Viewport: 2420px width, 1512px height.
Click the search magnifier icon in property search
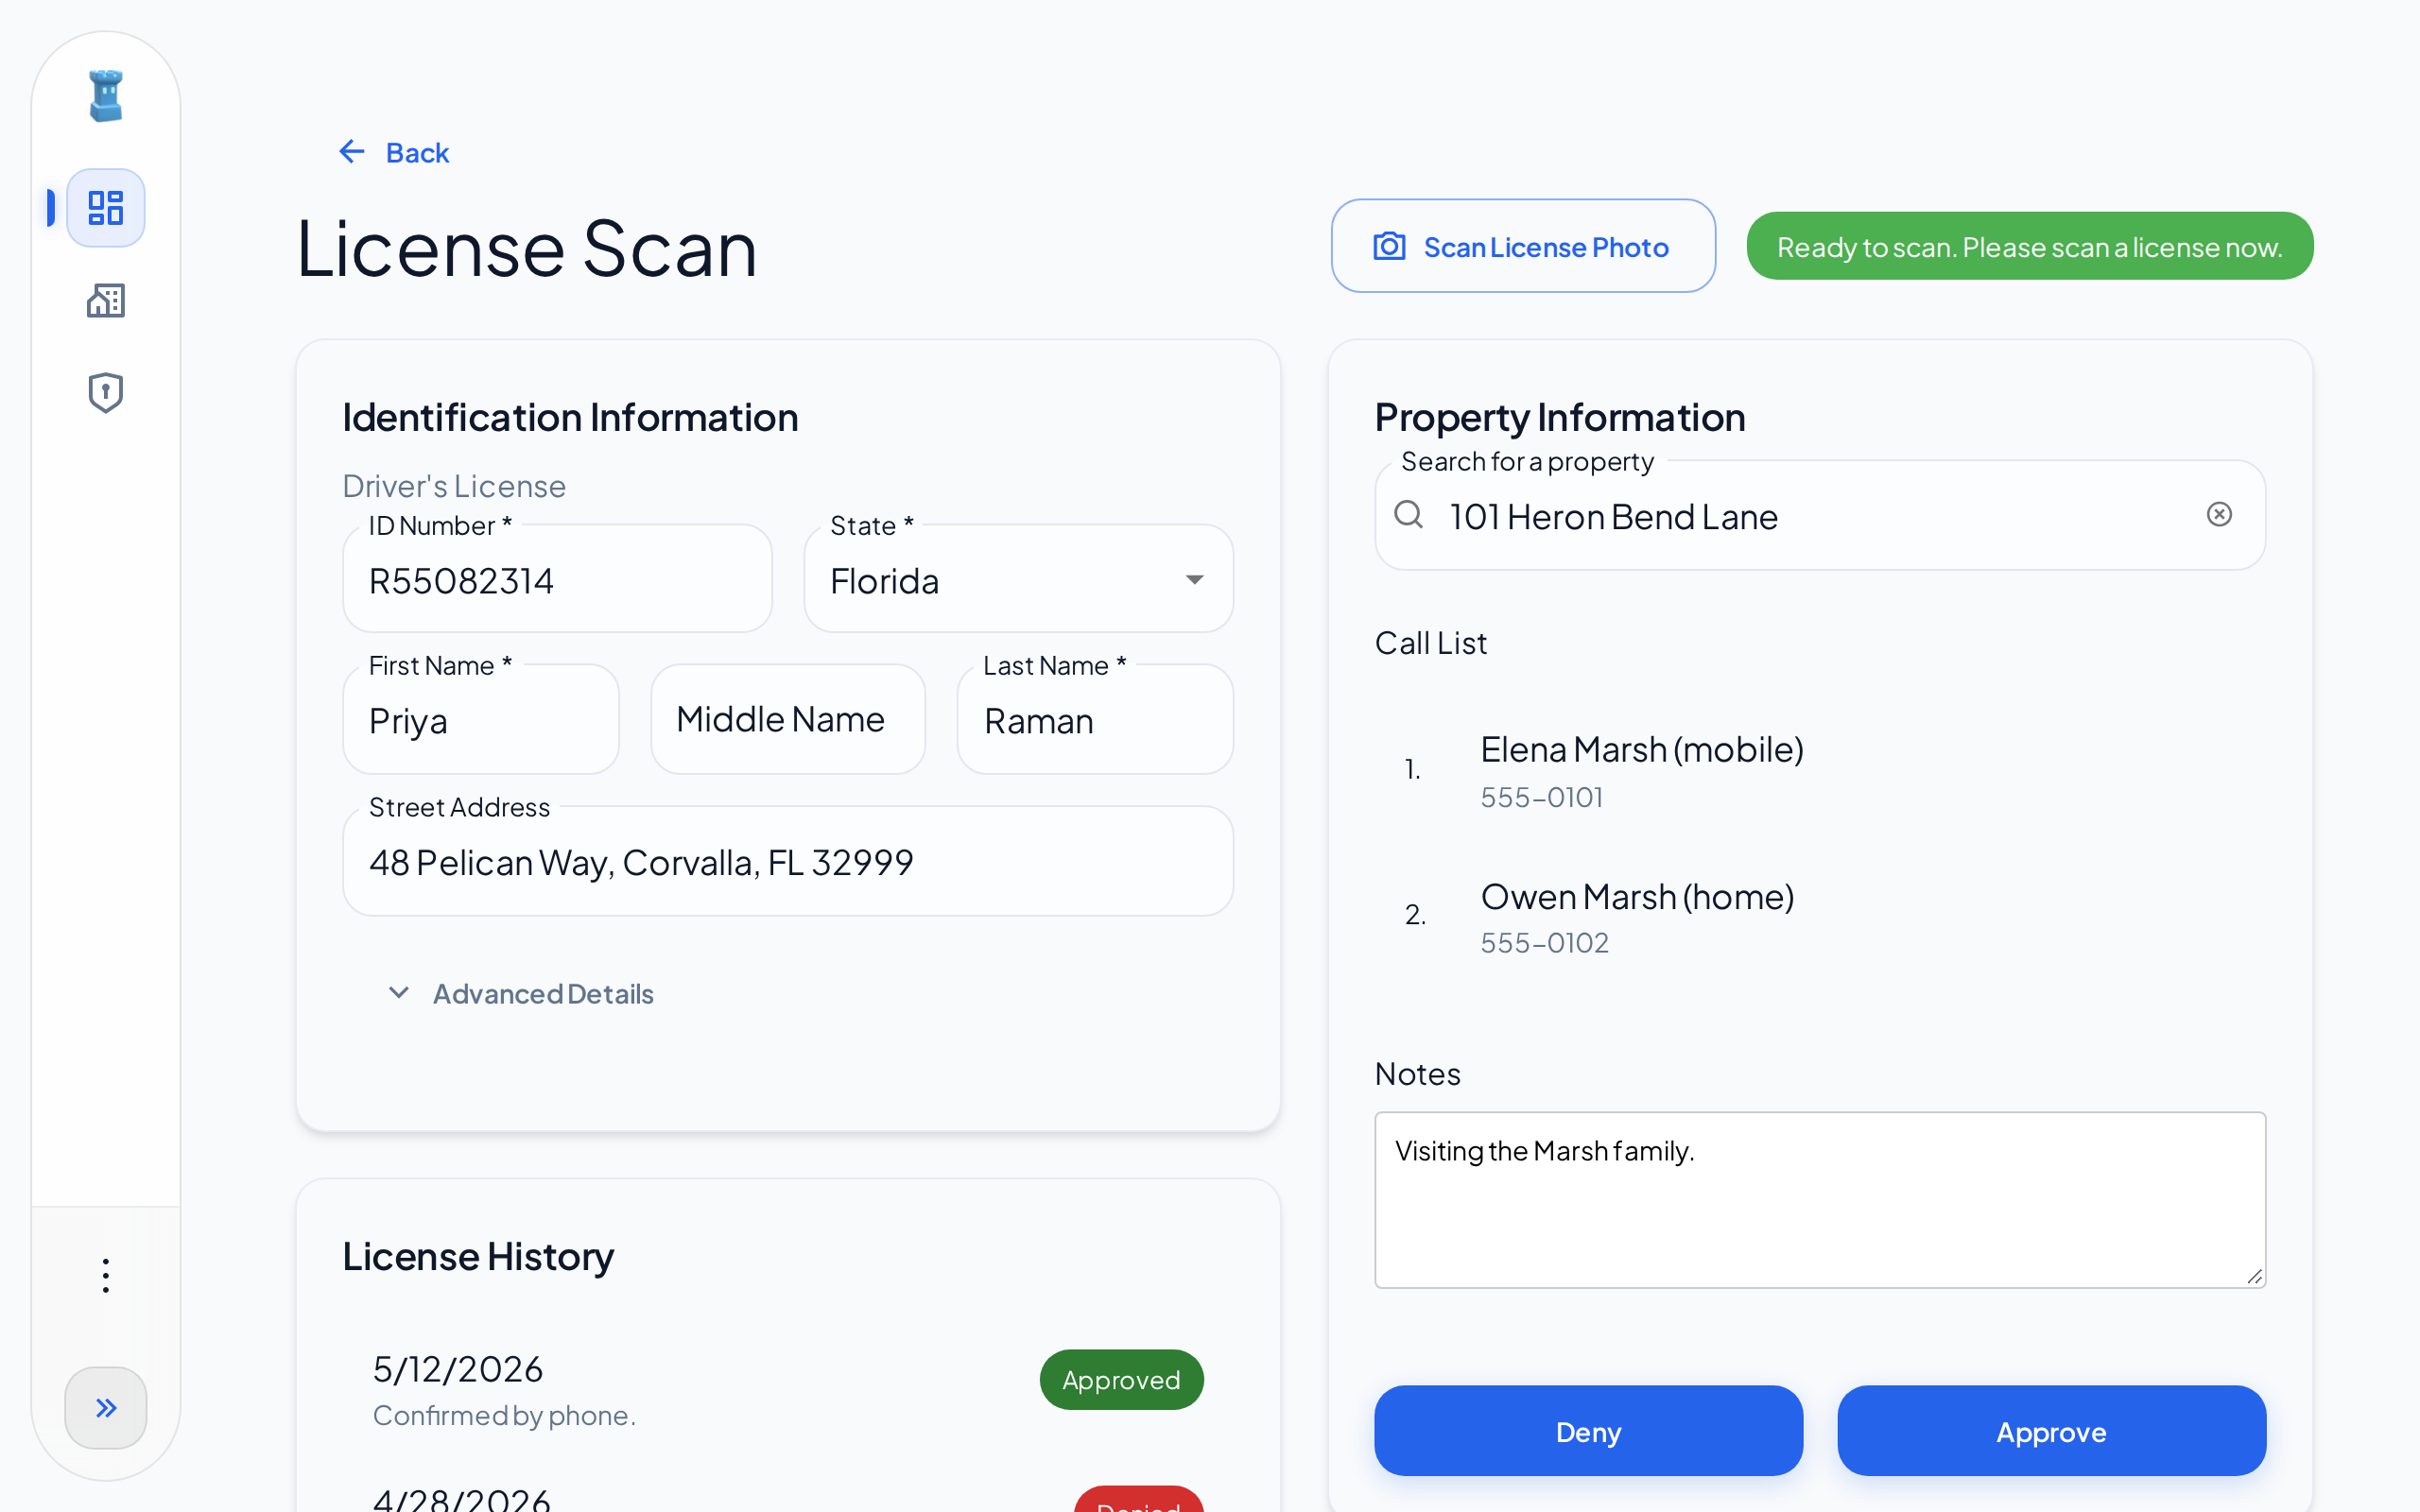[1409, 515]
